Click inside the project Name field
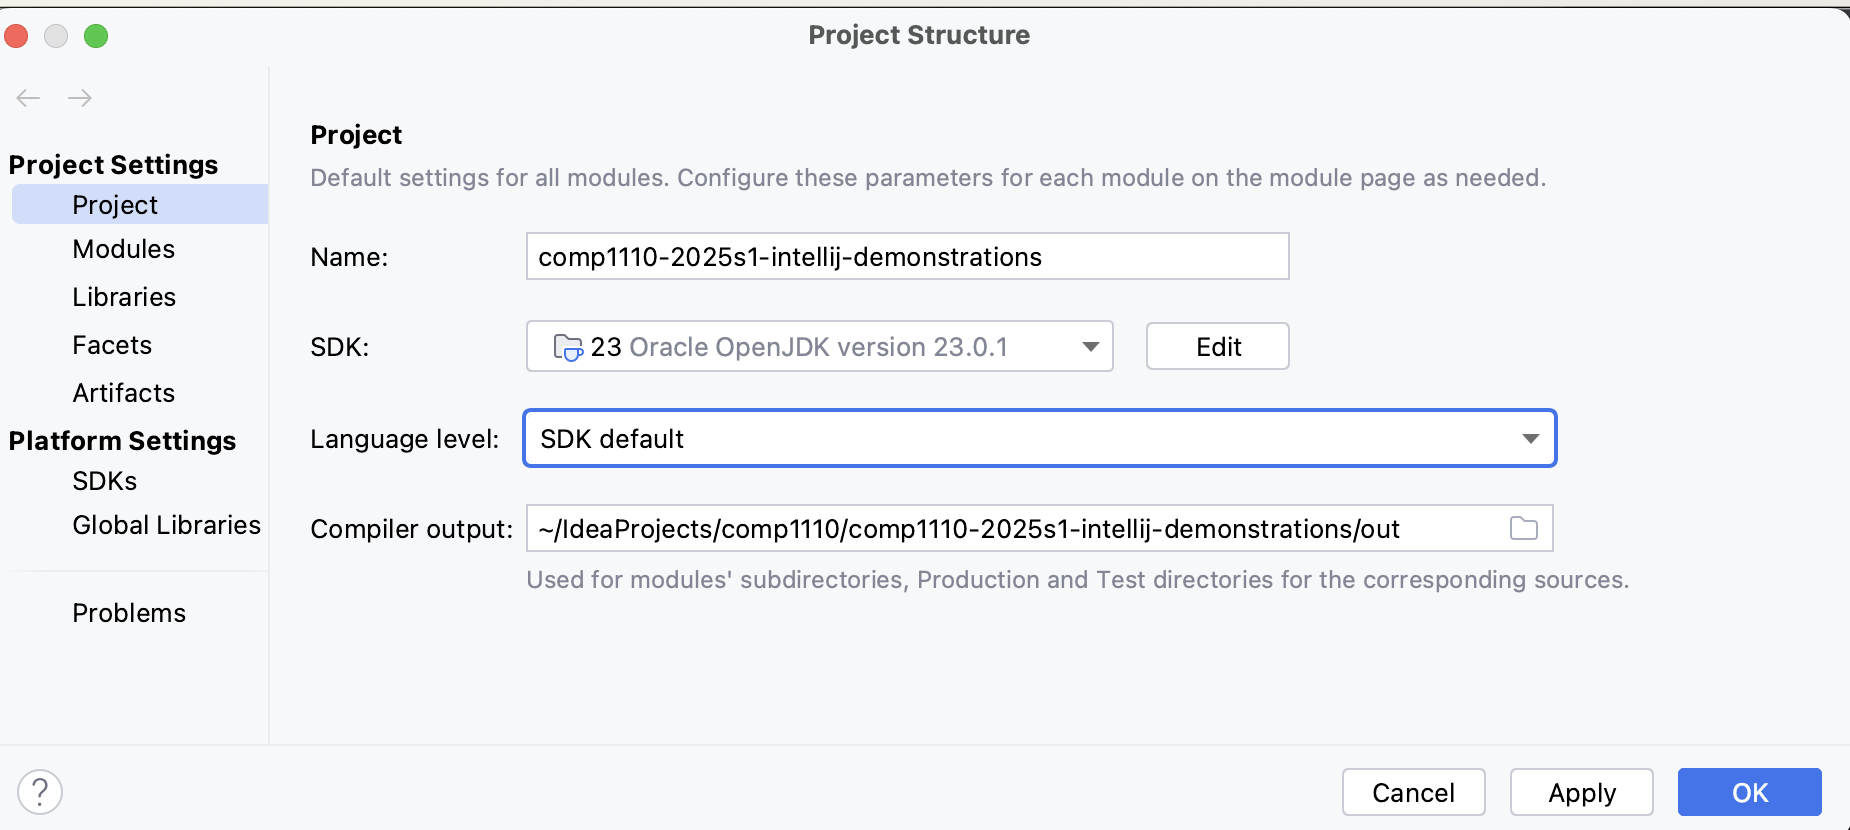 click(x=907, y=257)
